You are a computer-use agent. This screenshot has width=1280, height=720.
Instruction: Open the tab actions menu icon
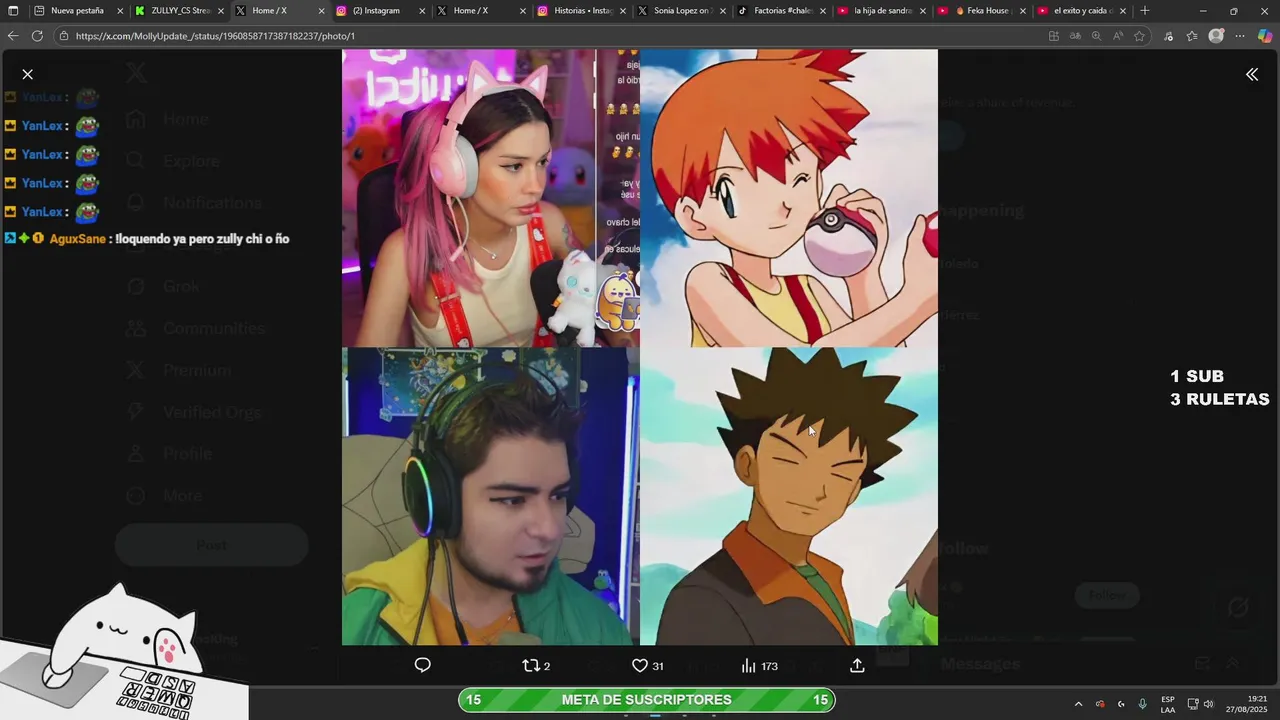pos(13,11)
